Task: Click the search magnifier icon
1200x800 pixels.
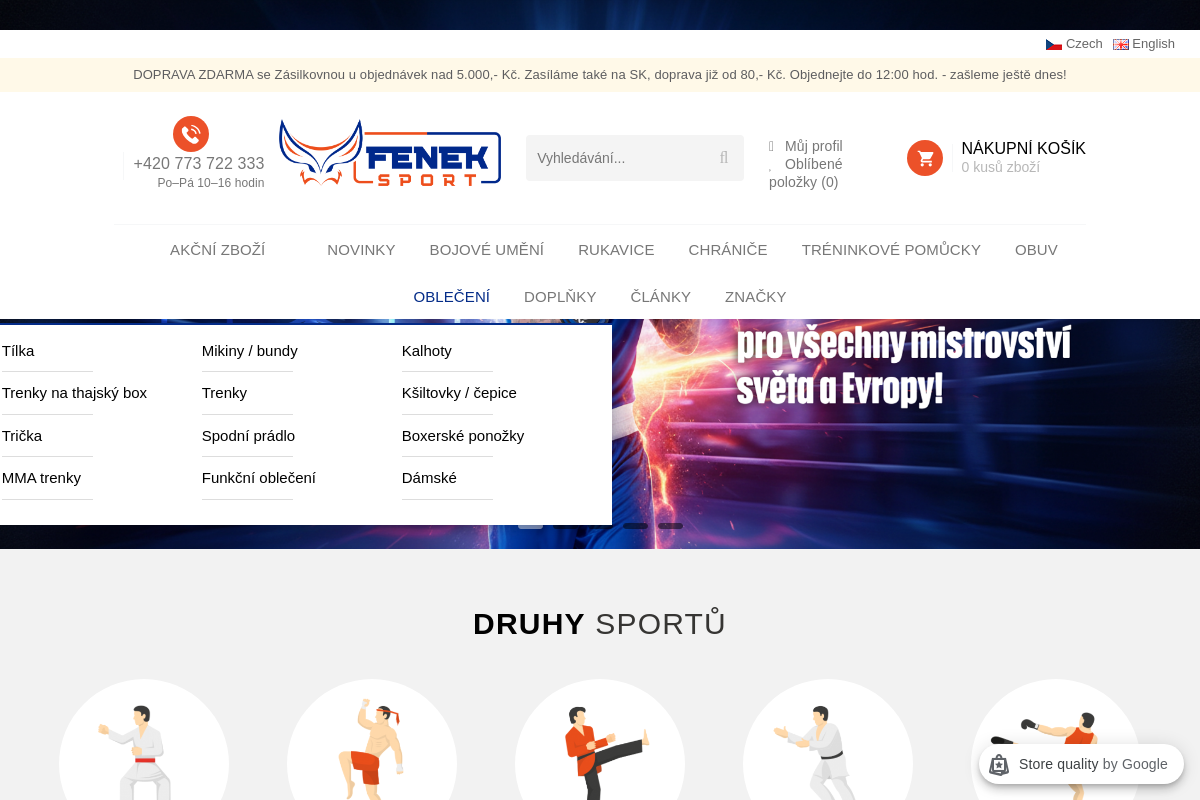Action: [724, 158]
